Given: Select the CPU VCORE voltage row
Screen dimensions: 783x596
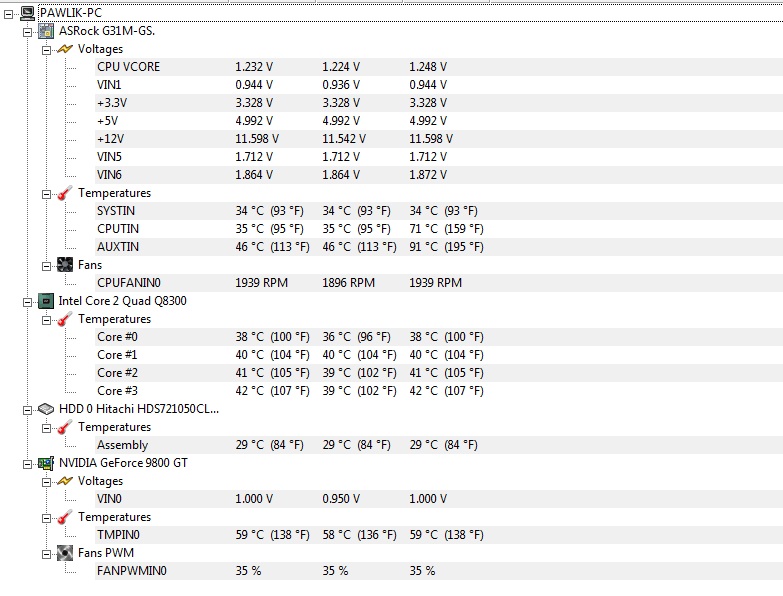Looking at the screenshot, I should point(439,67).
